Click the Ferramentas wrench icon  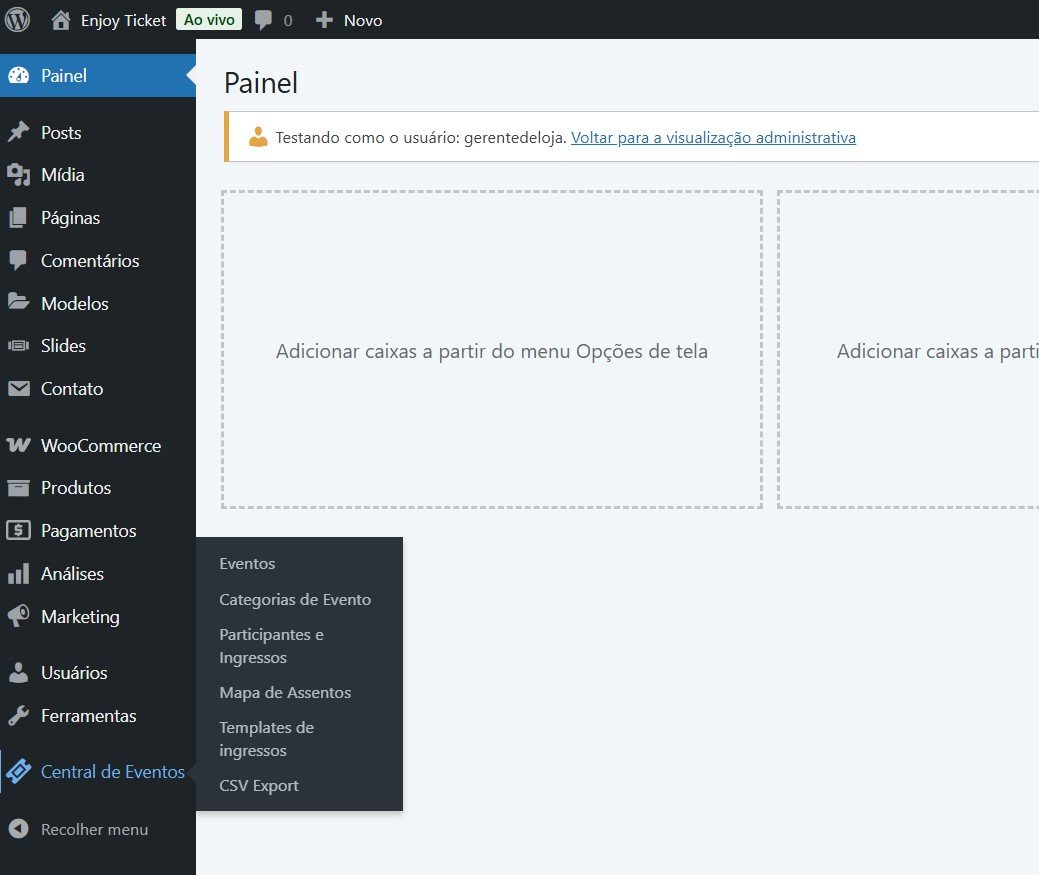(18, 716)
